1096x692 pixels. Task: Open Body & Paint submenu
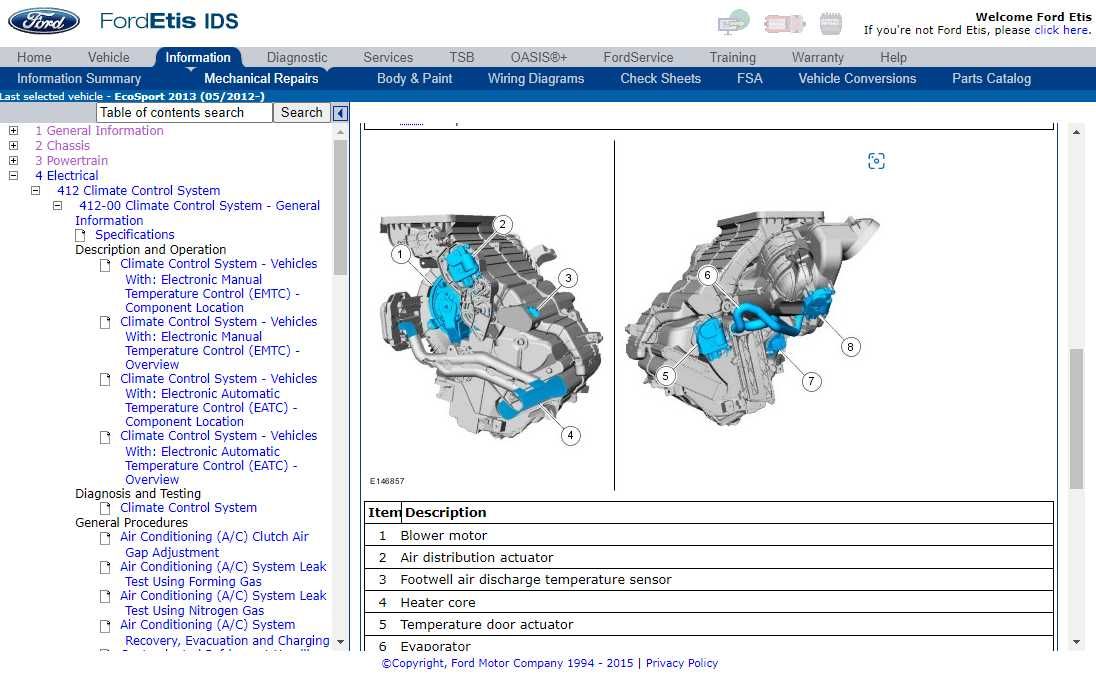pyautogui.click(x=414, y=78)
